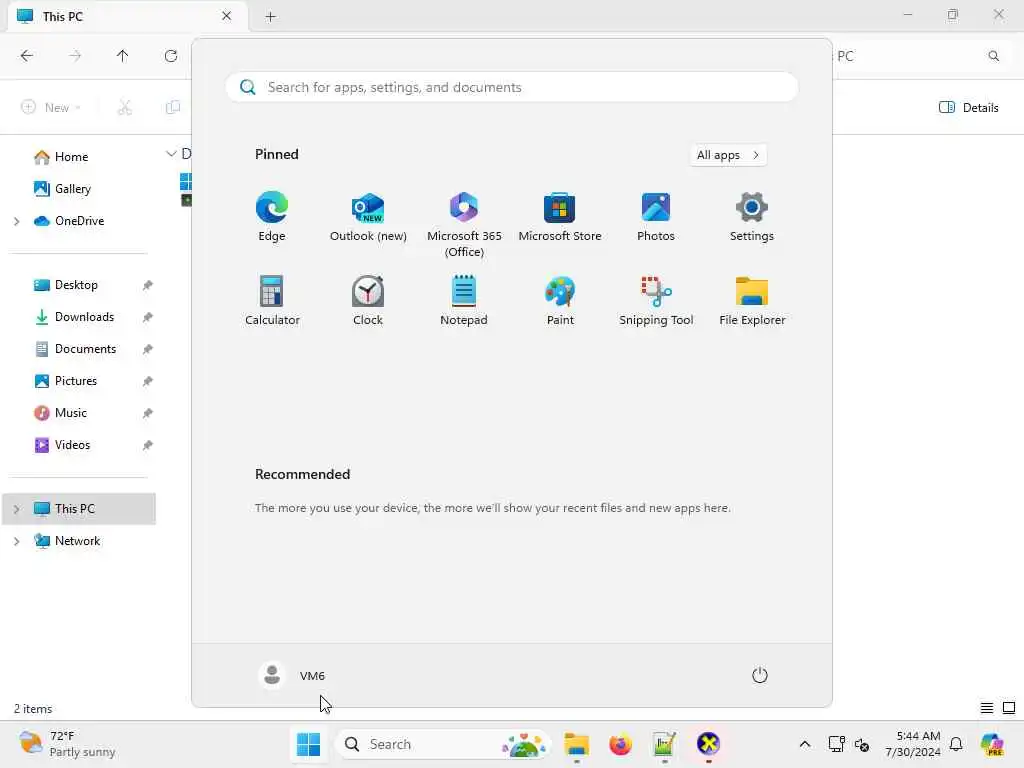Launch Firefox from the taskbar

[x=620, y=744]
